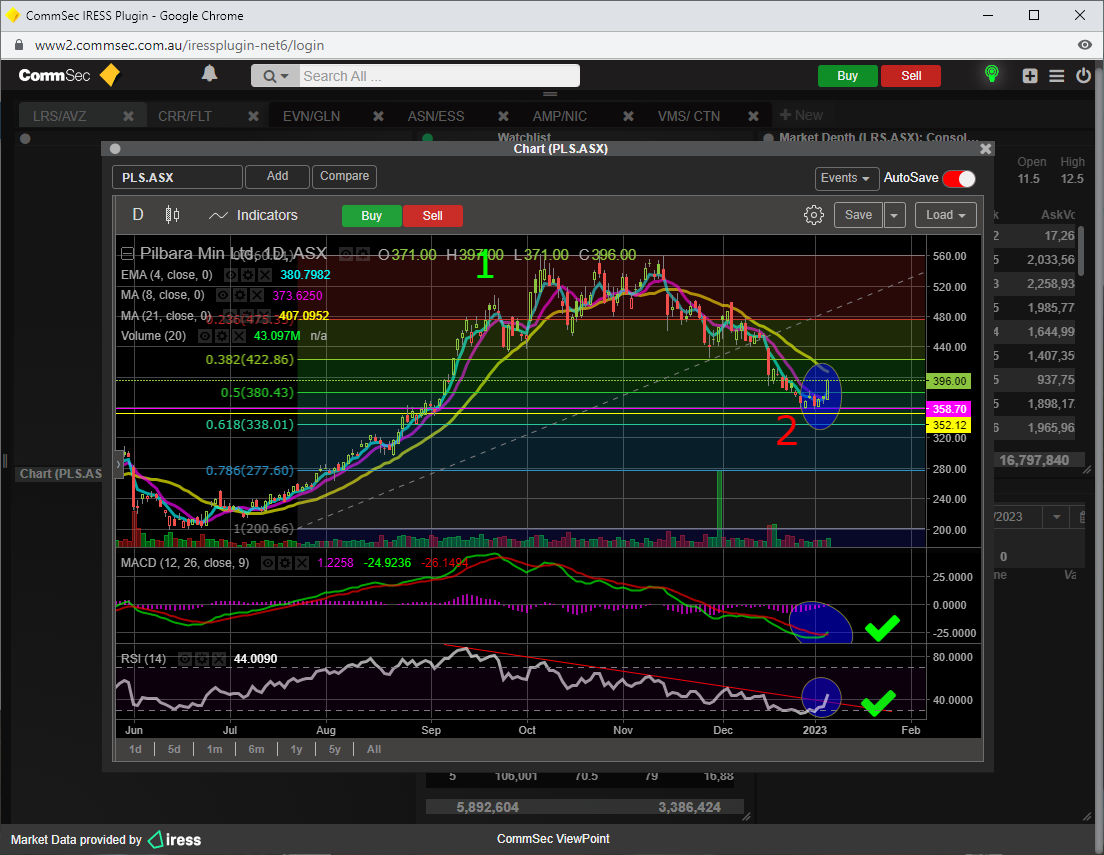Viewport: 1104px width, 855px height.
Task: Remove the MACD indicator
Action: click(x=301, y=563)
